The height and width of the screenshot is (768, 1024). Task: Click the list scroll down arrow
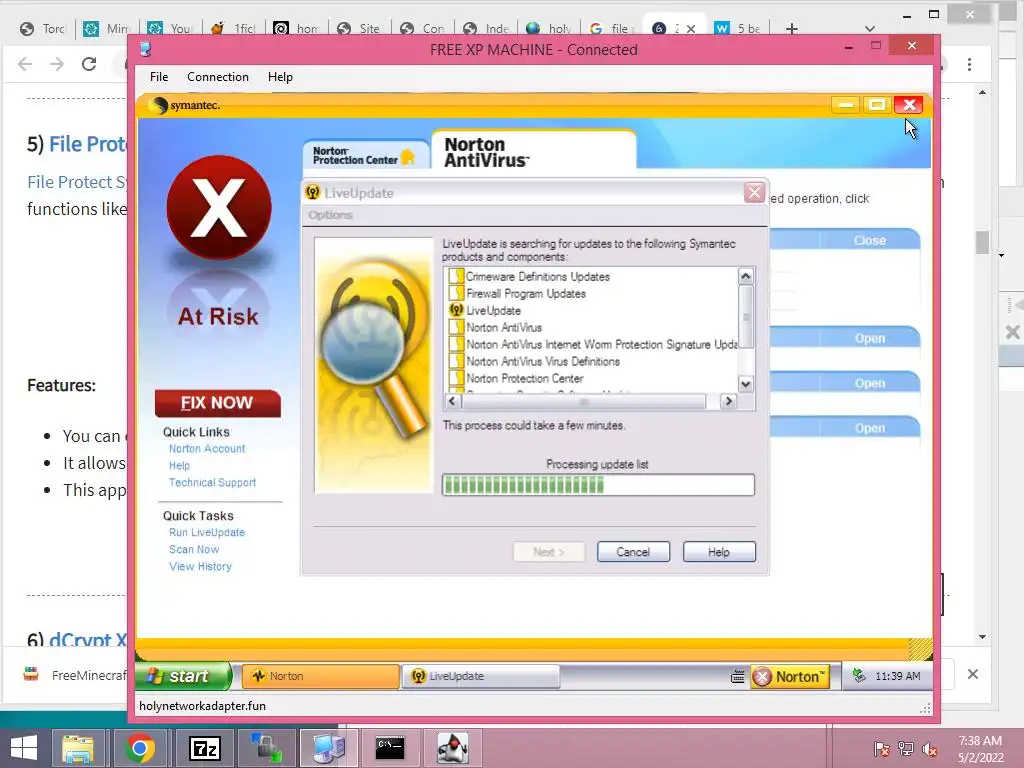click(x=745, y=384)
